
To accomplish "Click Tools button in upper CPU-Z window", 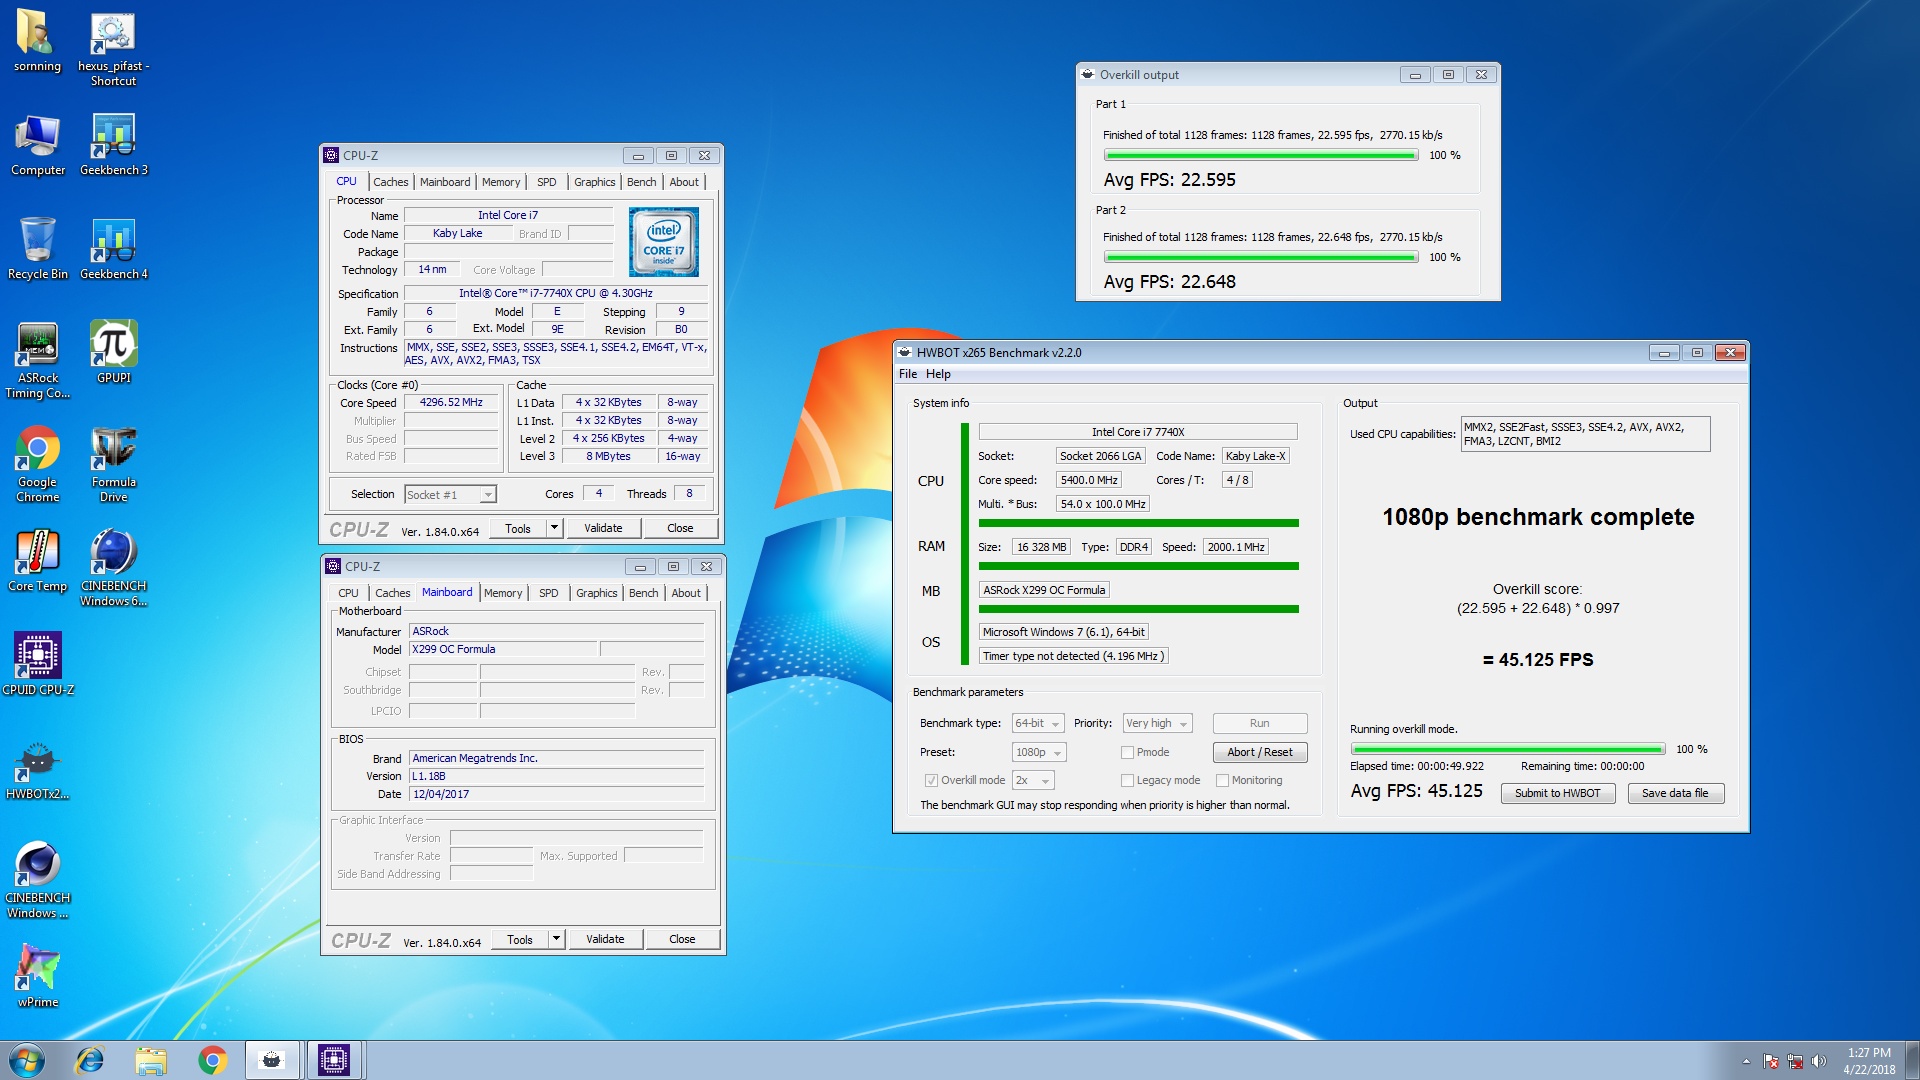I will [518, 528].
